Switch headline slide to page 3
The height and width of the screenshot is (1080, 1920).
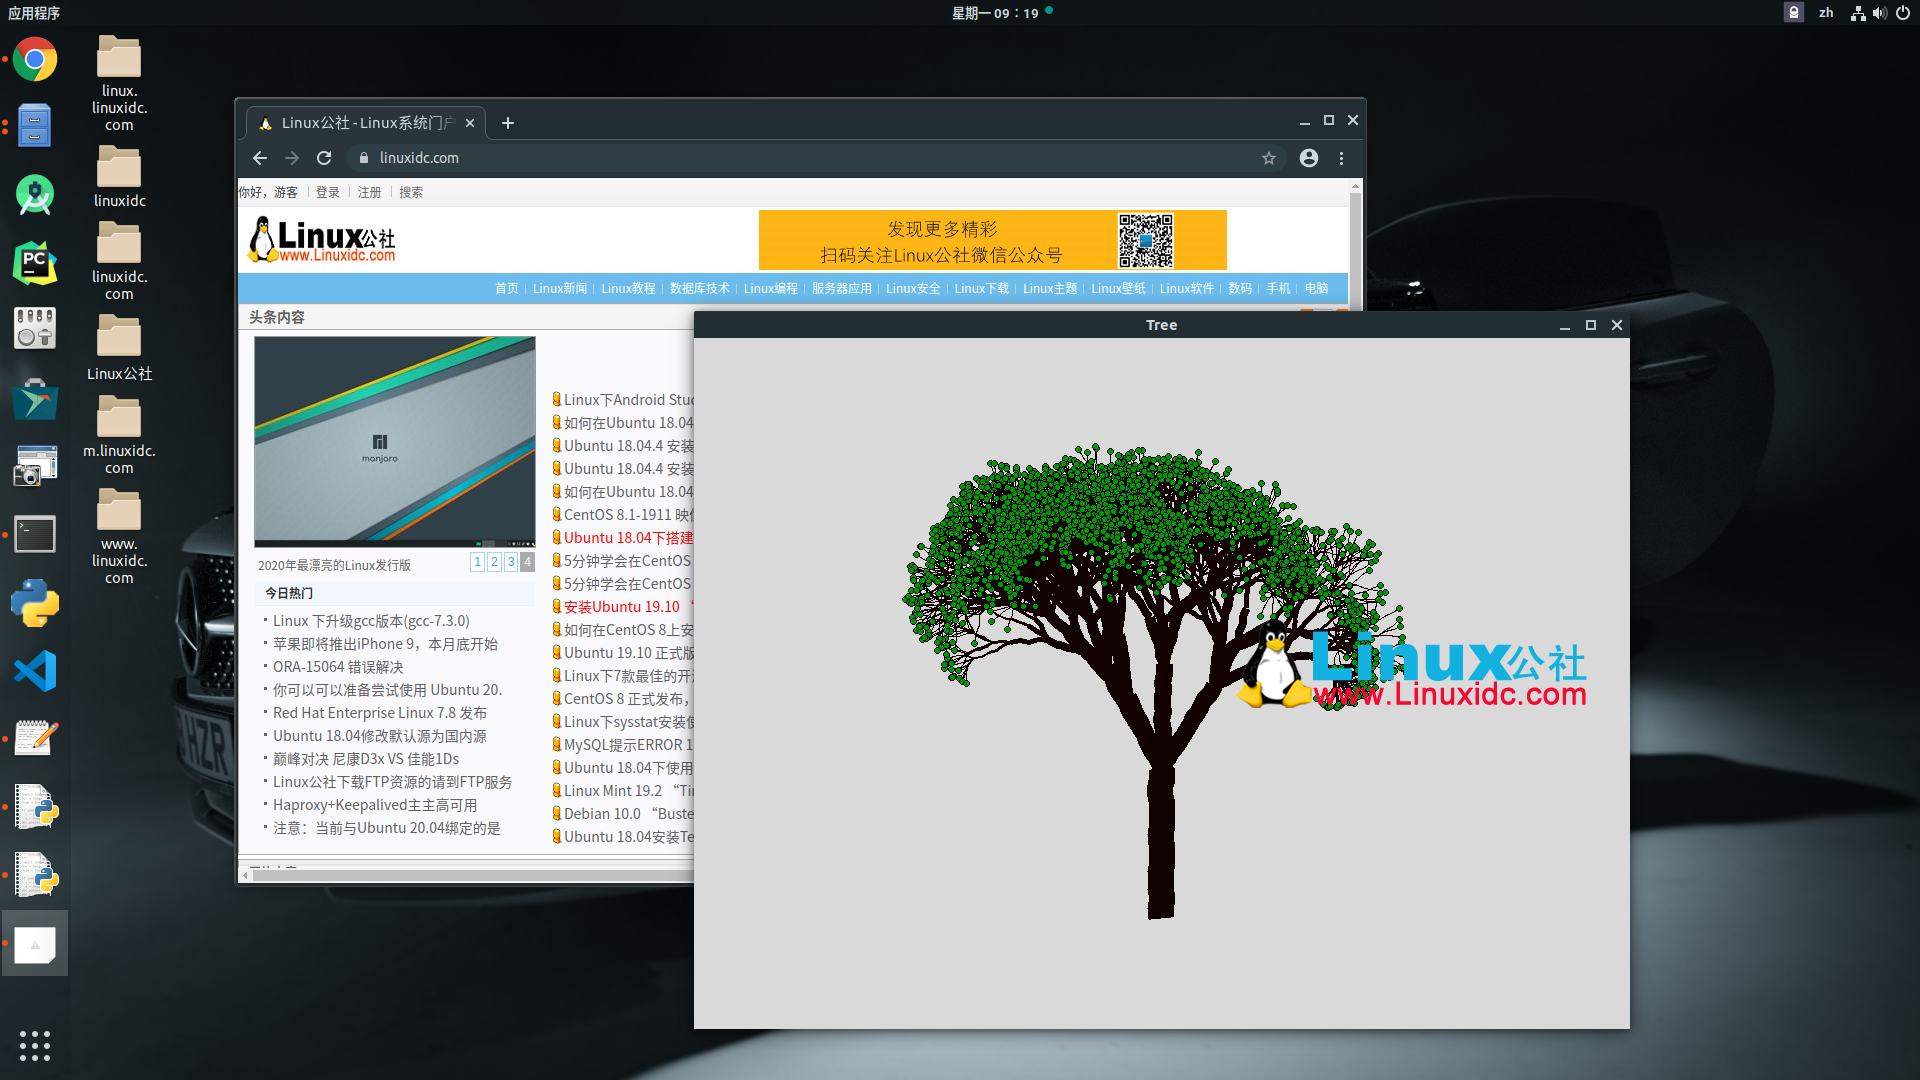click(x=511, y=562)
